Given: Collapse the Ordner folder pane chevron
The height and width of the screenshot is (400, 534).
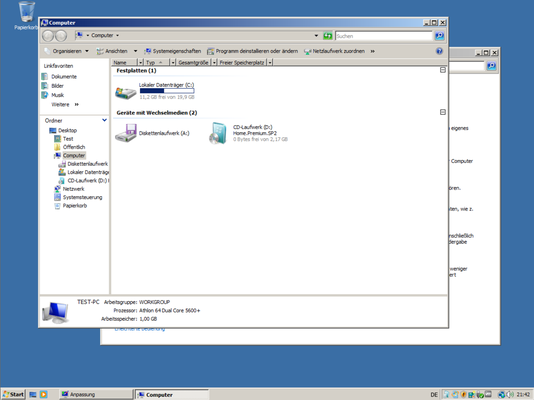Looking at the screenshot, I should pyautogui.click(x=104, y=120).
